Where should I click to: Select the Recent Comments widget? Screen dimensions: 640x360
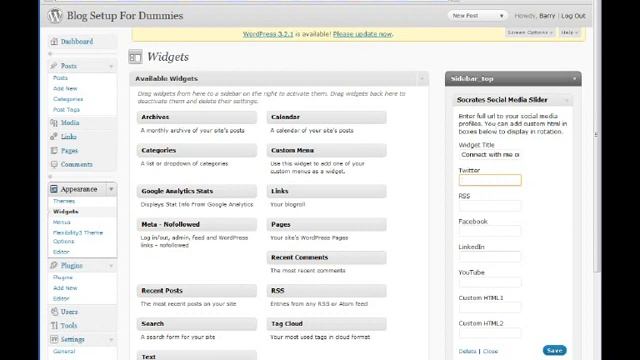327,258
